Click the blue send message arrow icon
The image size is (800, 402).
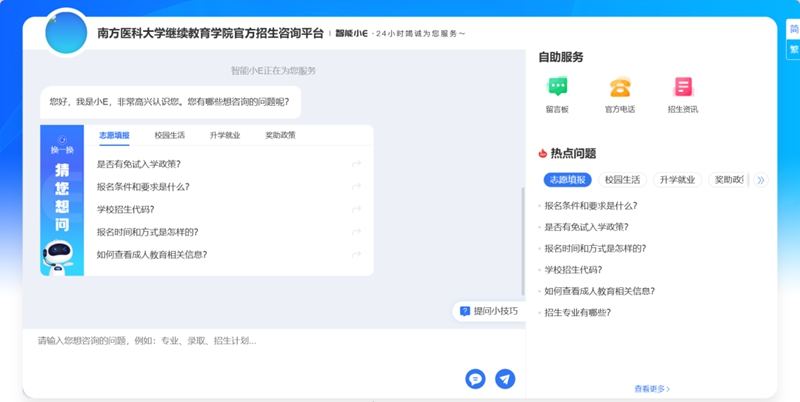coord(506,379)
